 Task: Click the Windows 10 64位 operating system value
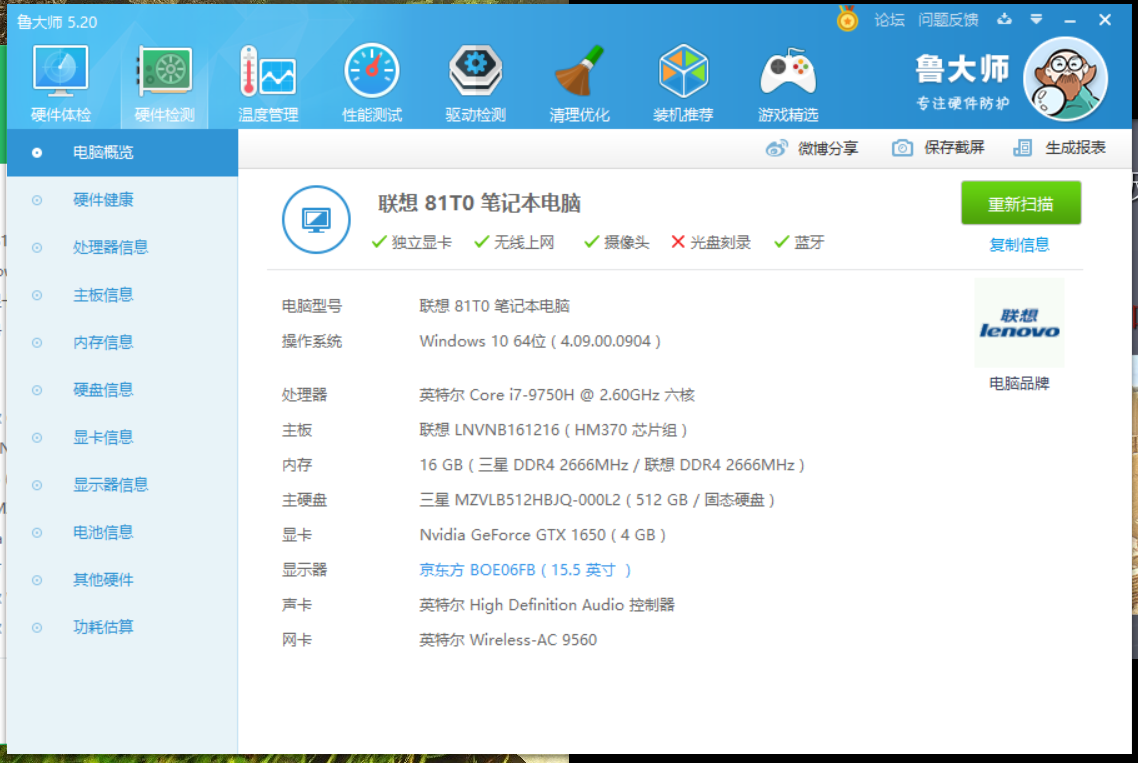(x=540, y=341)
